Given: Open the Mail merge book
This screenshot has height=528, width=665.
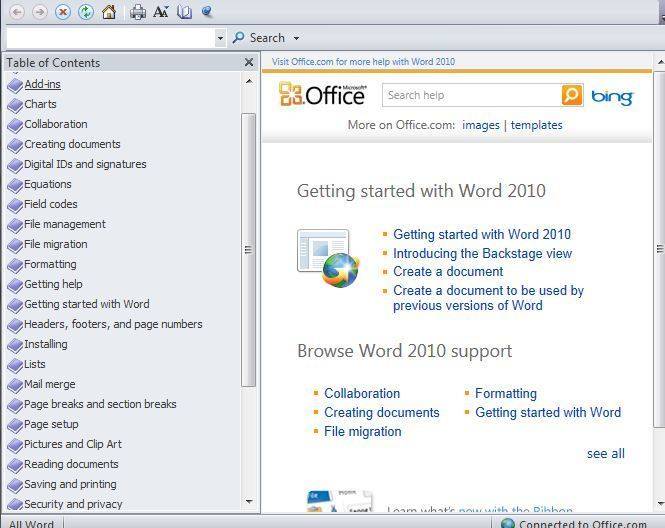Looking at the screenshot, I should pyautogui.click(x=50, y=384).
